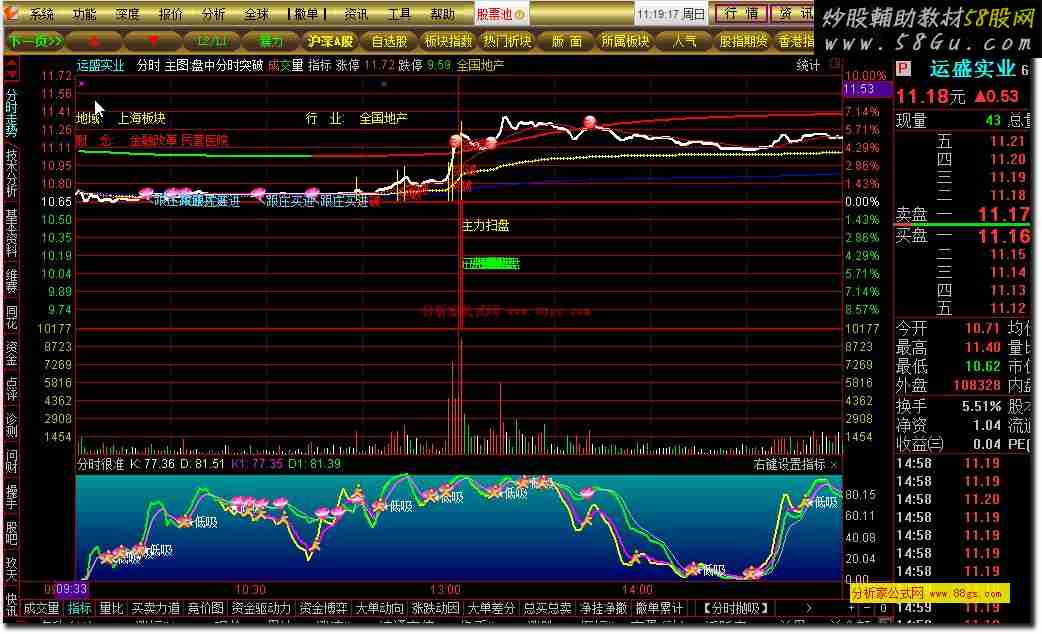Screen dimensions: 1042x634
Task: Open the 自选股 list
Action: click(389, 41)
